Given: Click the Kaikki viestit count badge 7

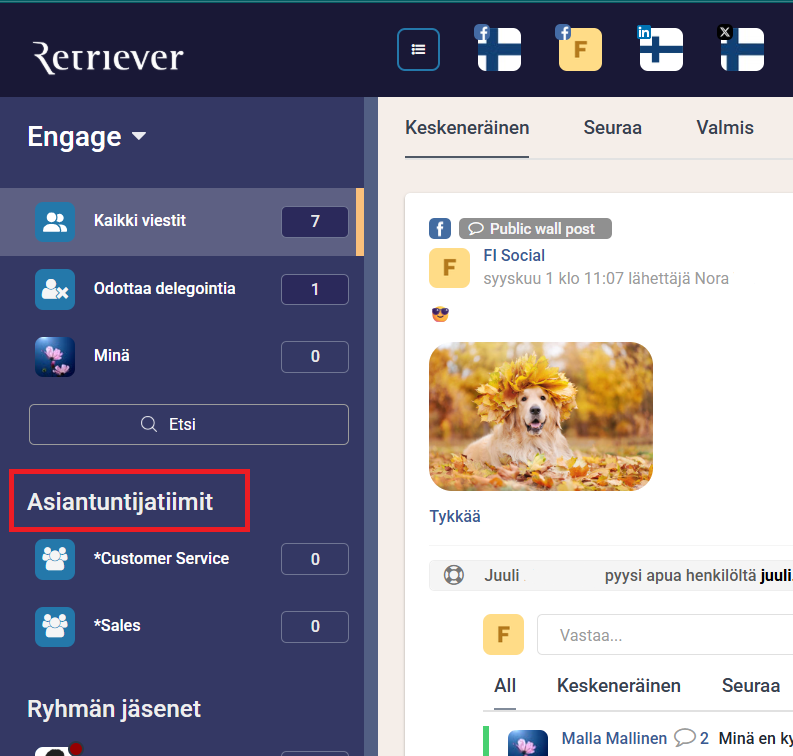Looking at the screenshot, I should [x=315, y=221].
